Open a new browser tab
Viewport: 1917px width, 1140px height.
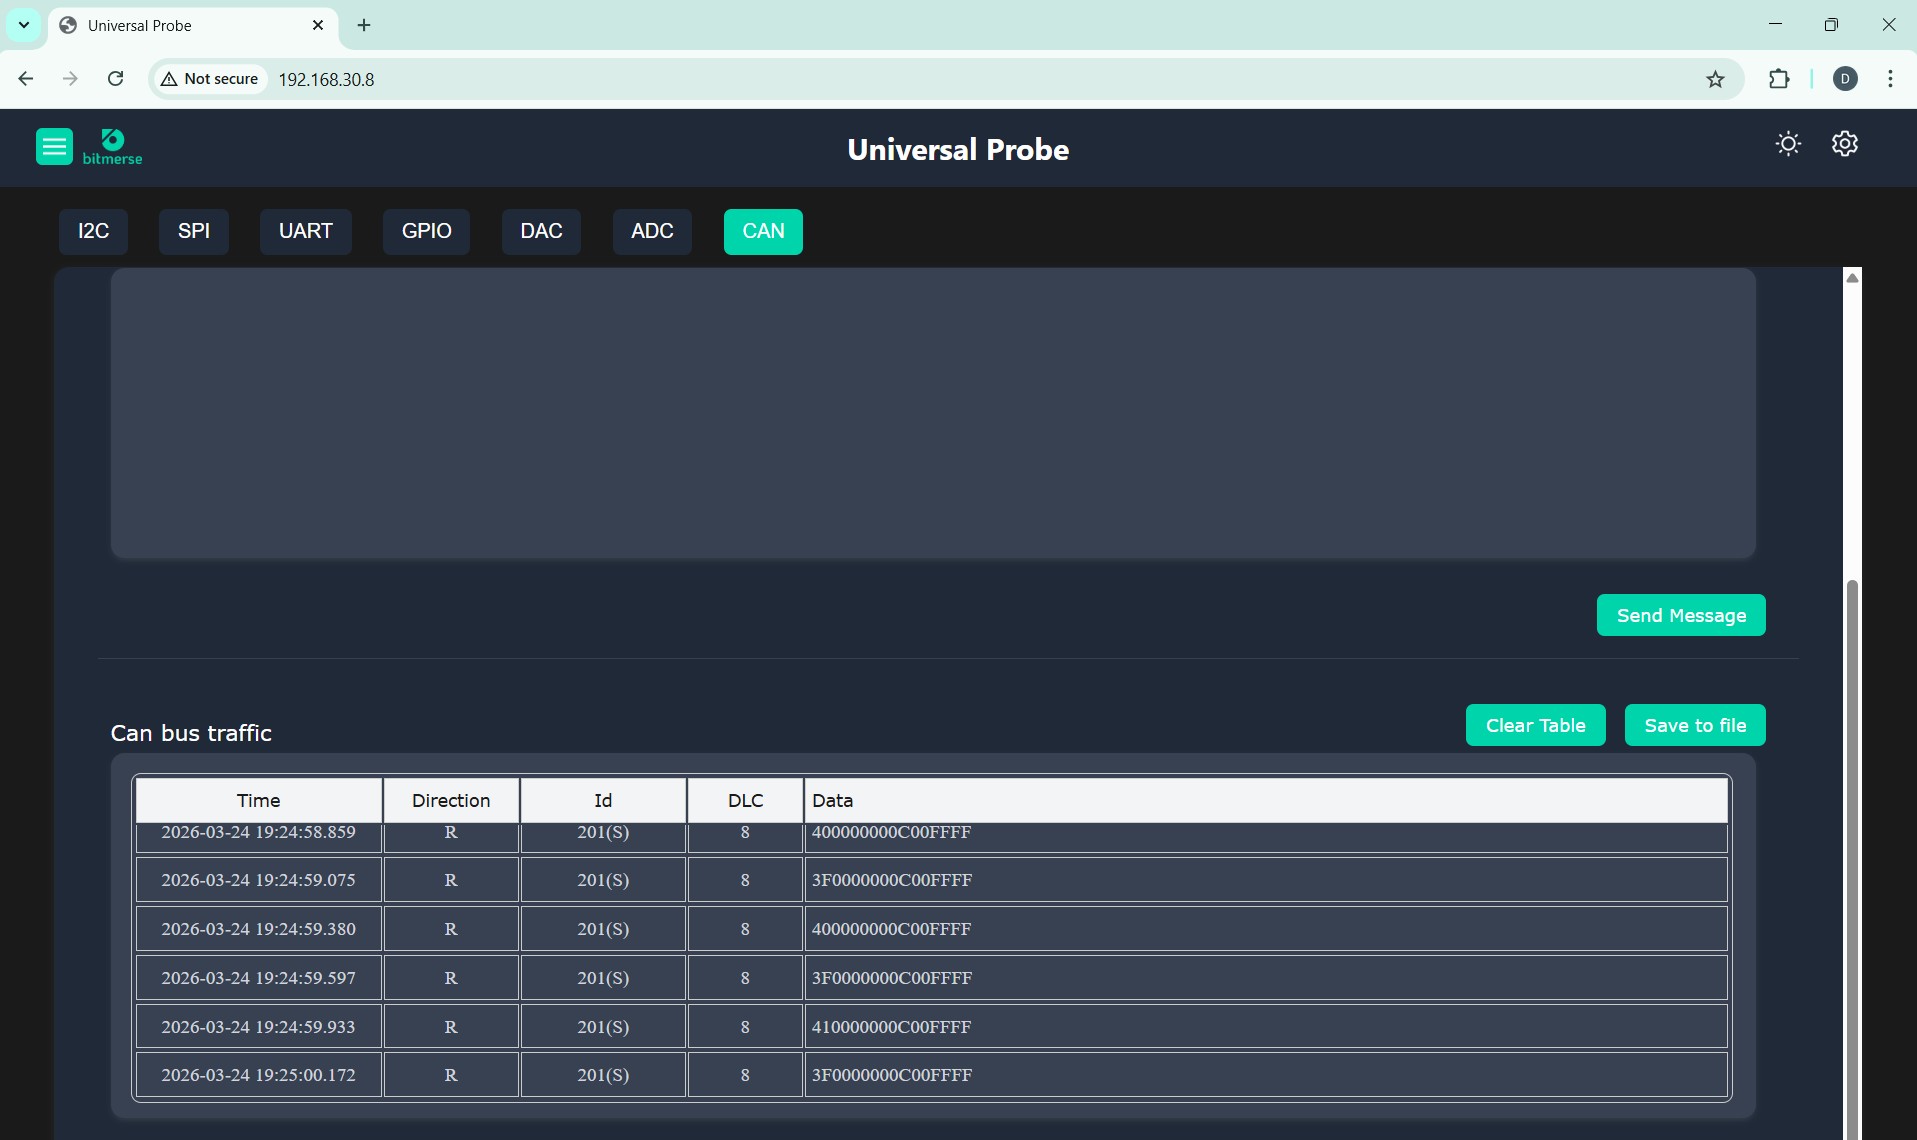point(364,25)
